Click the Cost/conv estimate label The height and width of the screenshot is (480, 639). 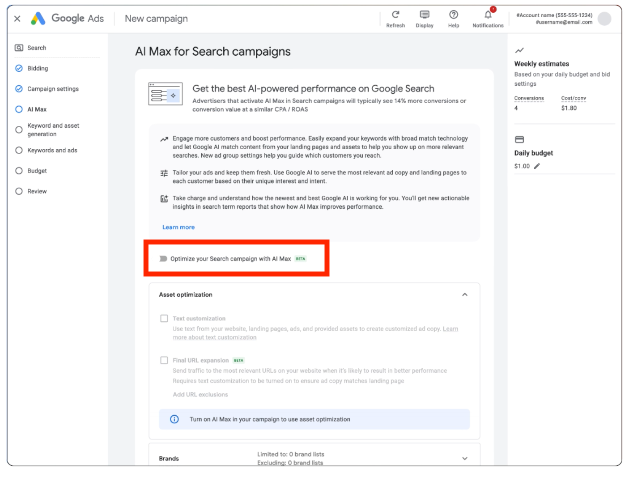pos(573,98)
